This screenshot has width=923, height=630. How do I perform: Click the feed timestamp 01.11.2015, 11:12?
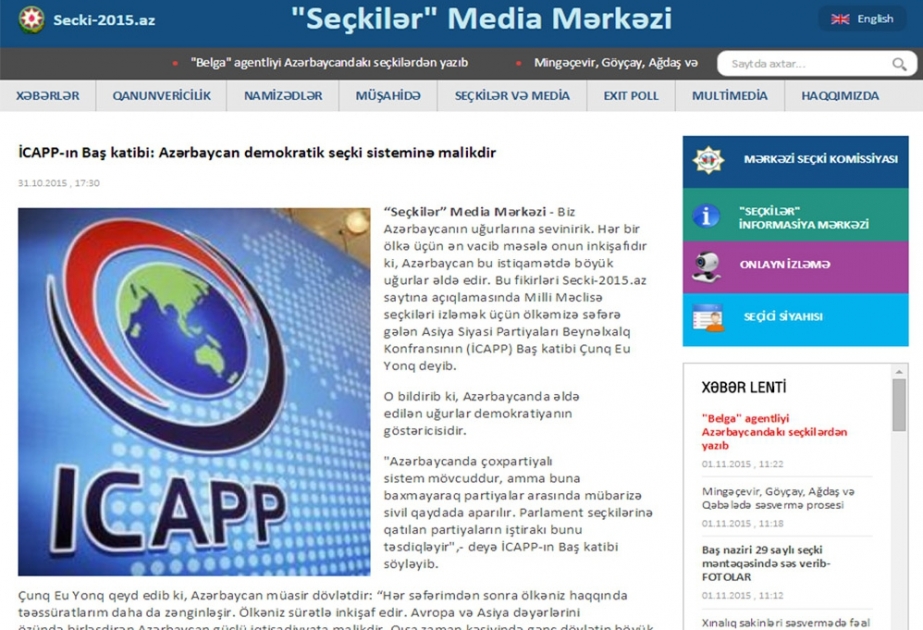point(742,595)
